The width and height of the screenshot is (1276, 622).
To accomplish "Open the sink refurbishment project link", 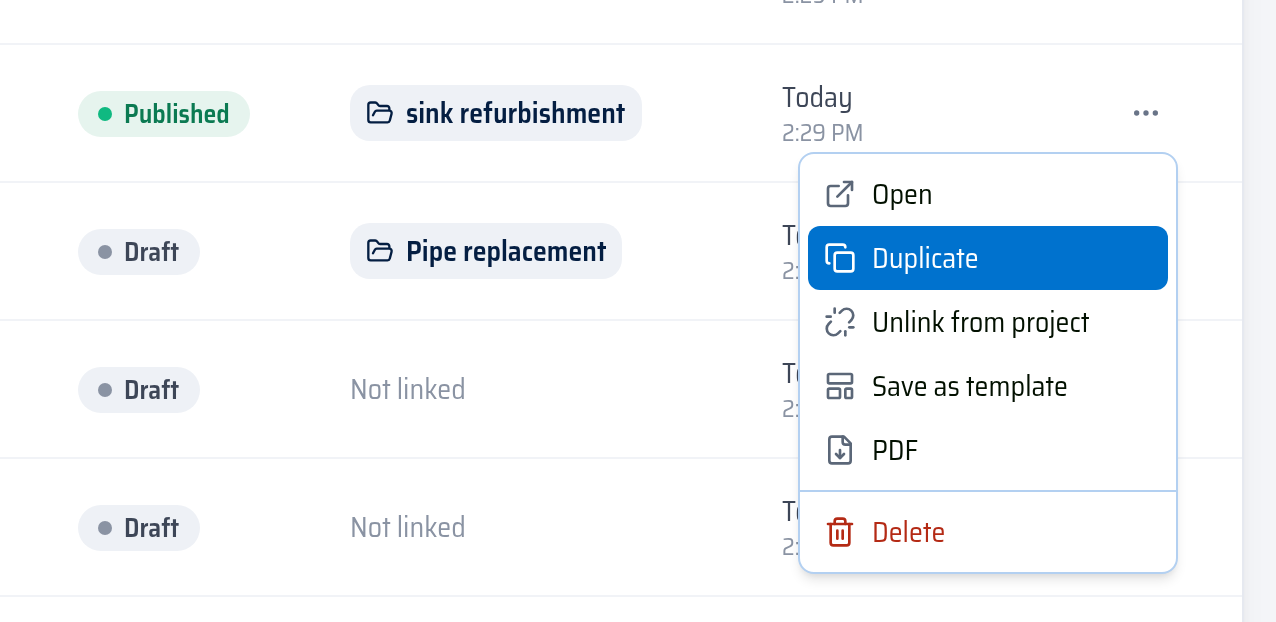I will [496, 113].
